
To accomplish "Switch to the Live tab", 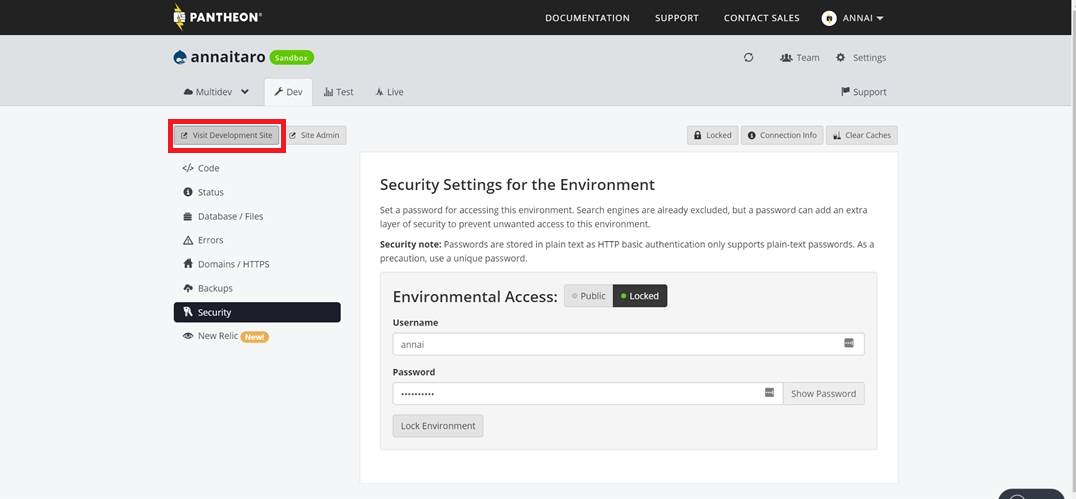I will coord(389,92).
